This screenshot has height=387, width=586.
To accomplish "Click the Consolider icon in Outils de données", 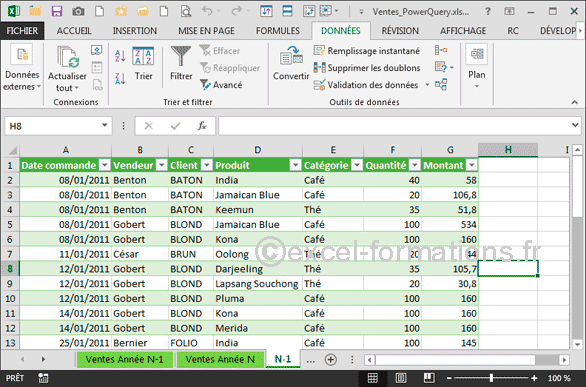I will [x=441, y=50].
